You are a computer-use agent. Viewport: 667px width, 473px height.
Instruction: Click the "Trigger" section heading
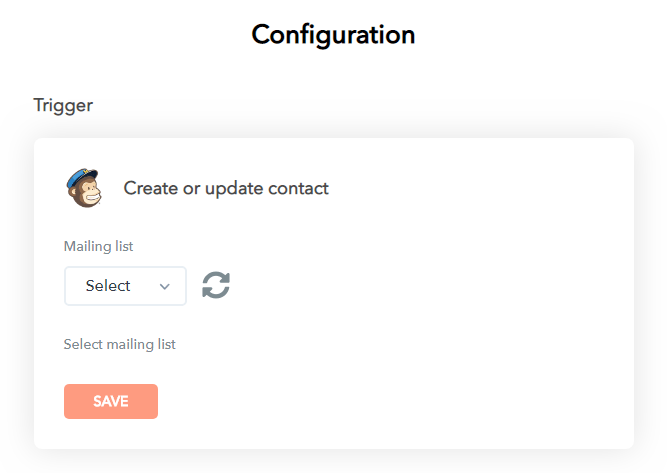click(63, 105)
